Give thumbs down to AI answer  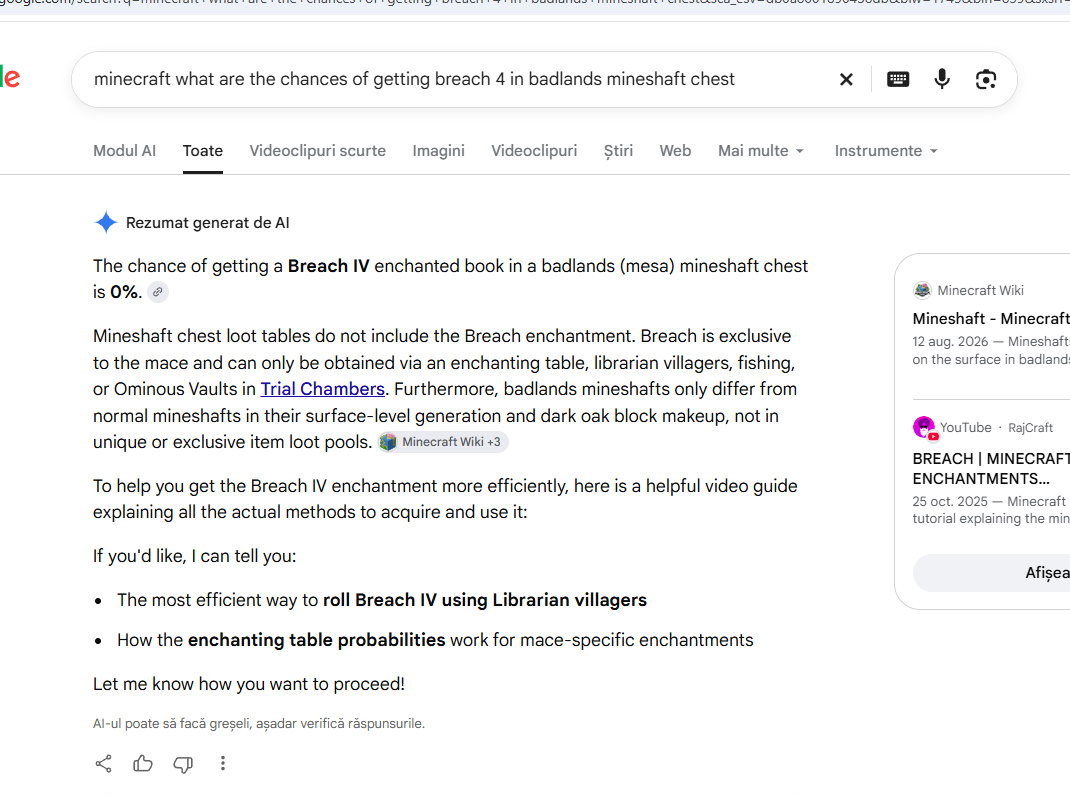coord(183,764)
